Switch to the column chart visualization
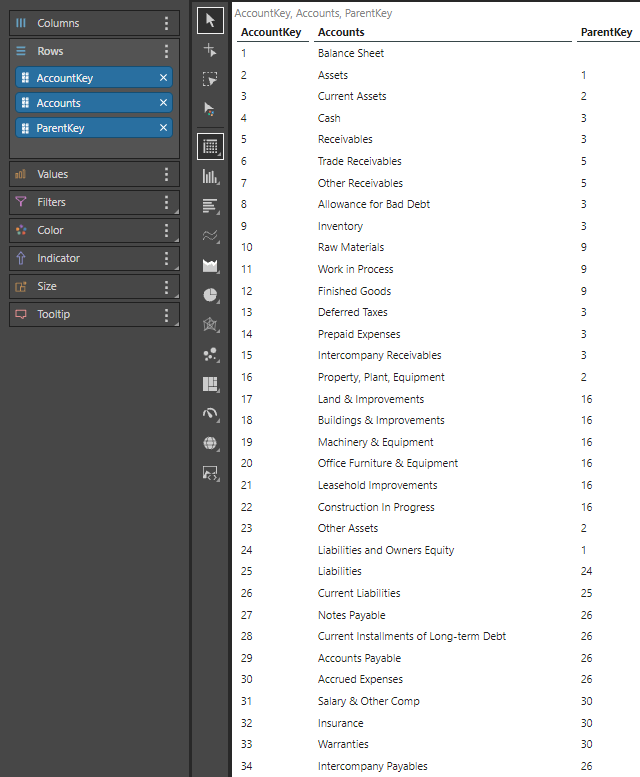 [x=210, y=176]
